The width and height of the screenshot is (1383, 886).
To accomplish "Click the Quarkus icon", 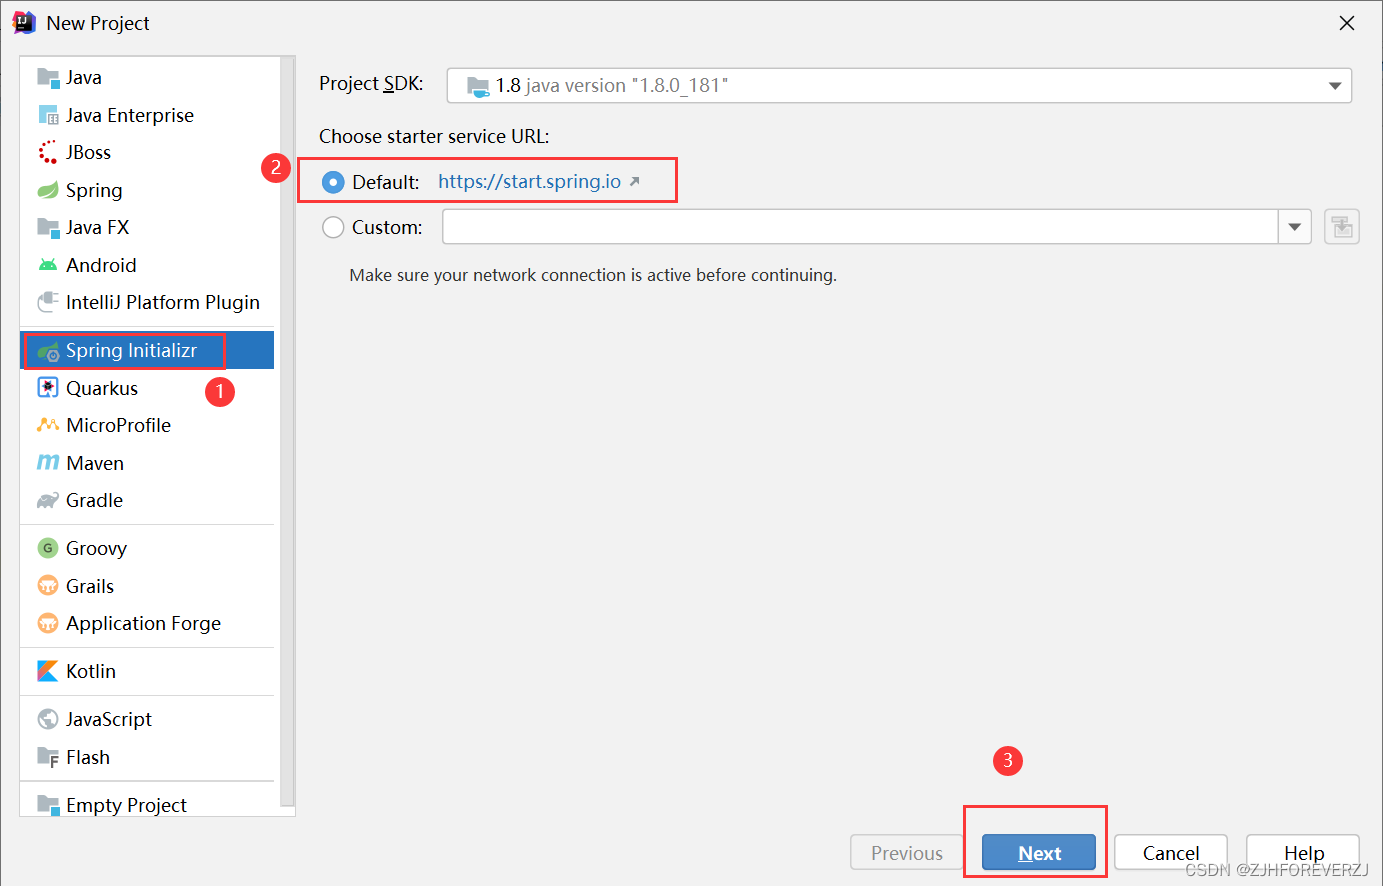I will (x=47, y=388).
